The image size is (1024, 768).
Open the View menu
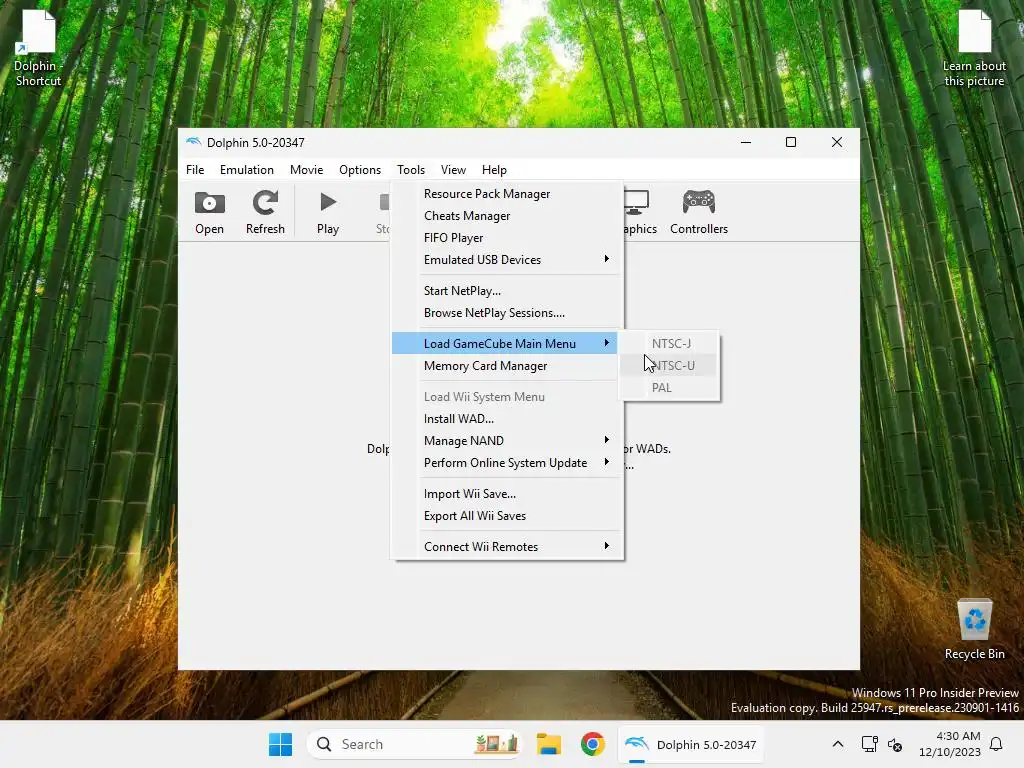(x=453, y=170)
